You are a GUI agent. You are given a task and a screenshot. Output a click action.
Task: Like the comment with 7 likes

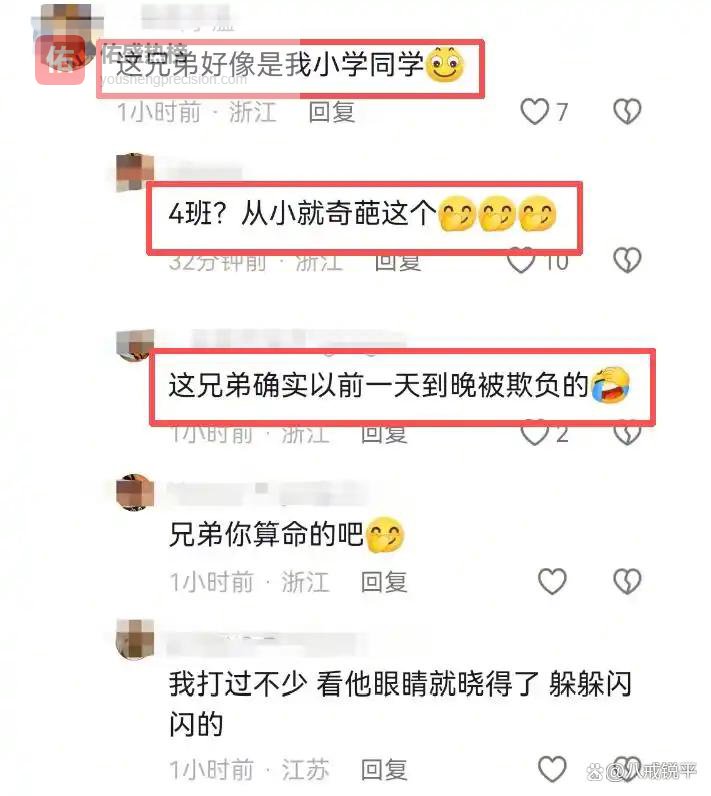click(x=535, y=111)
